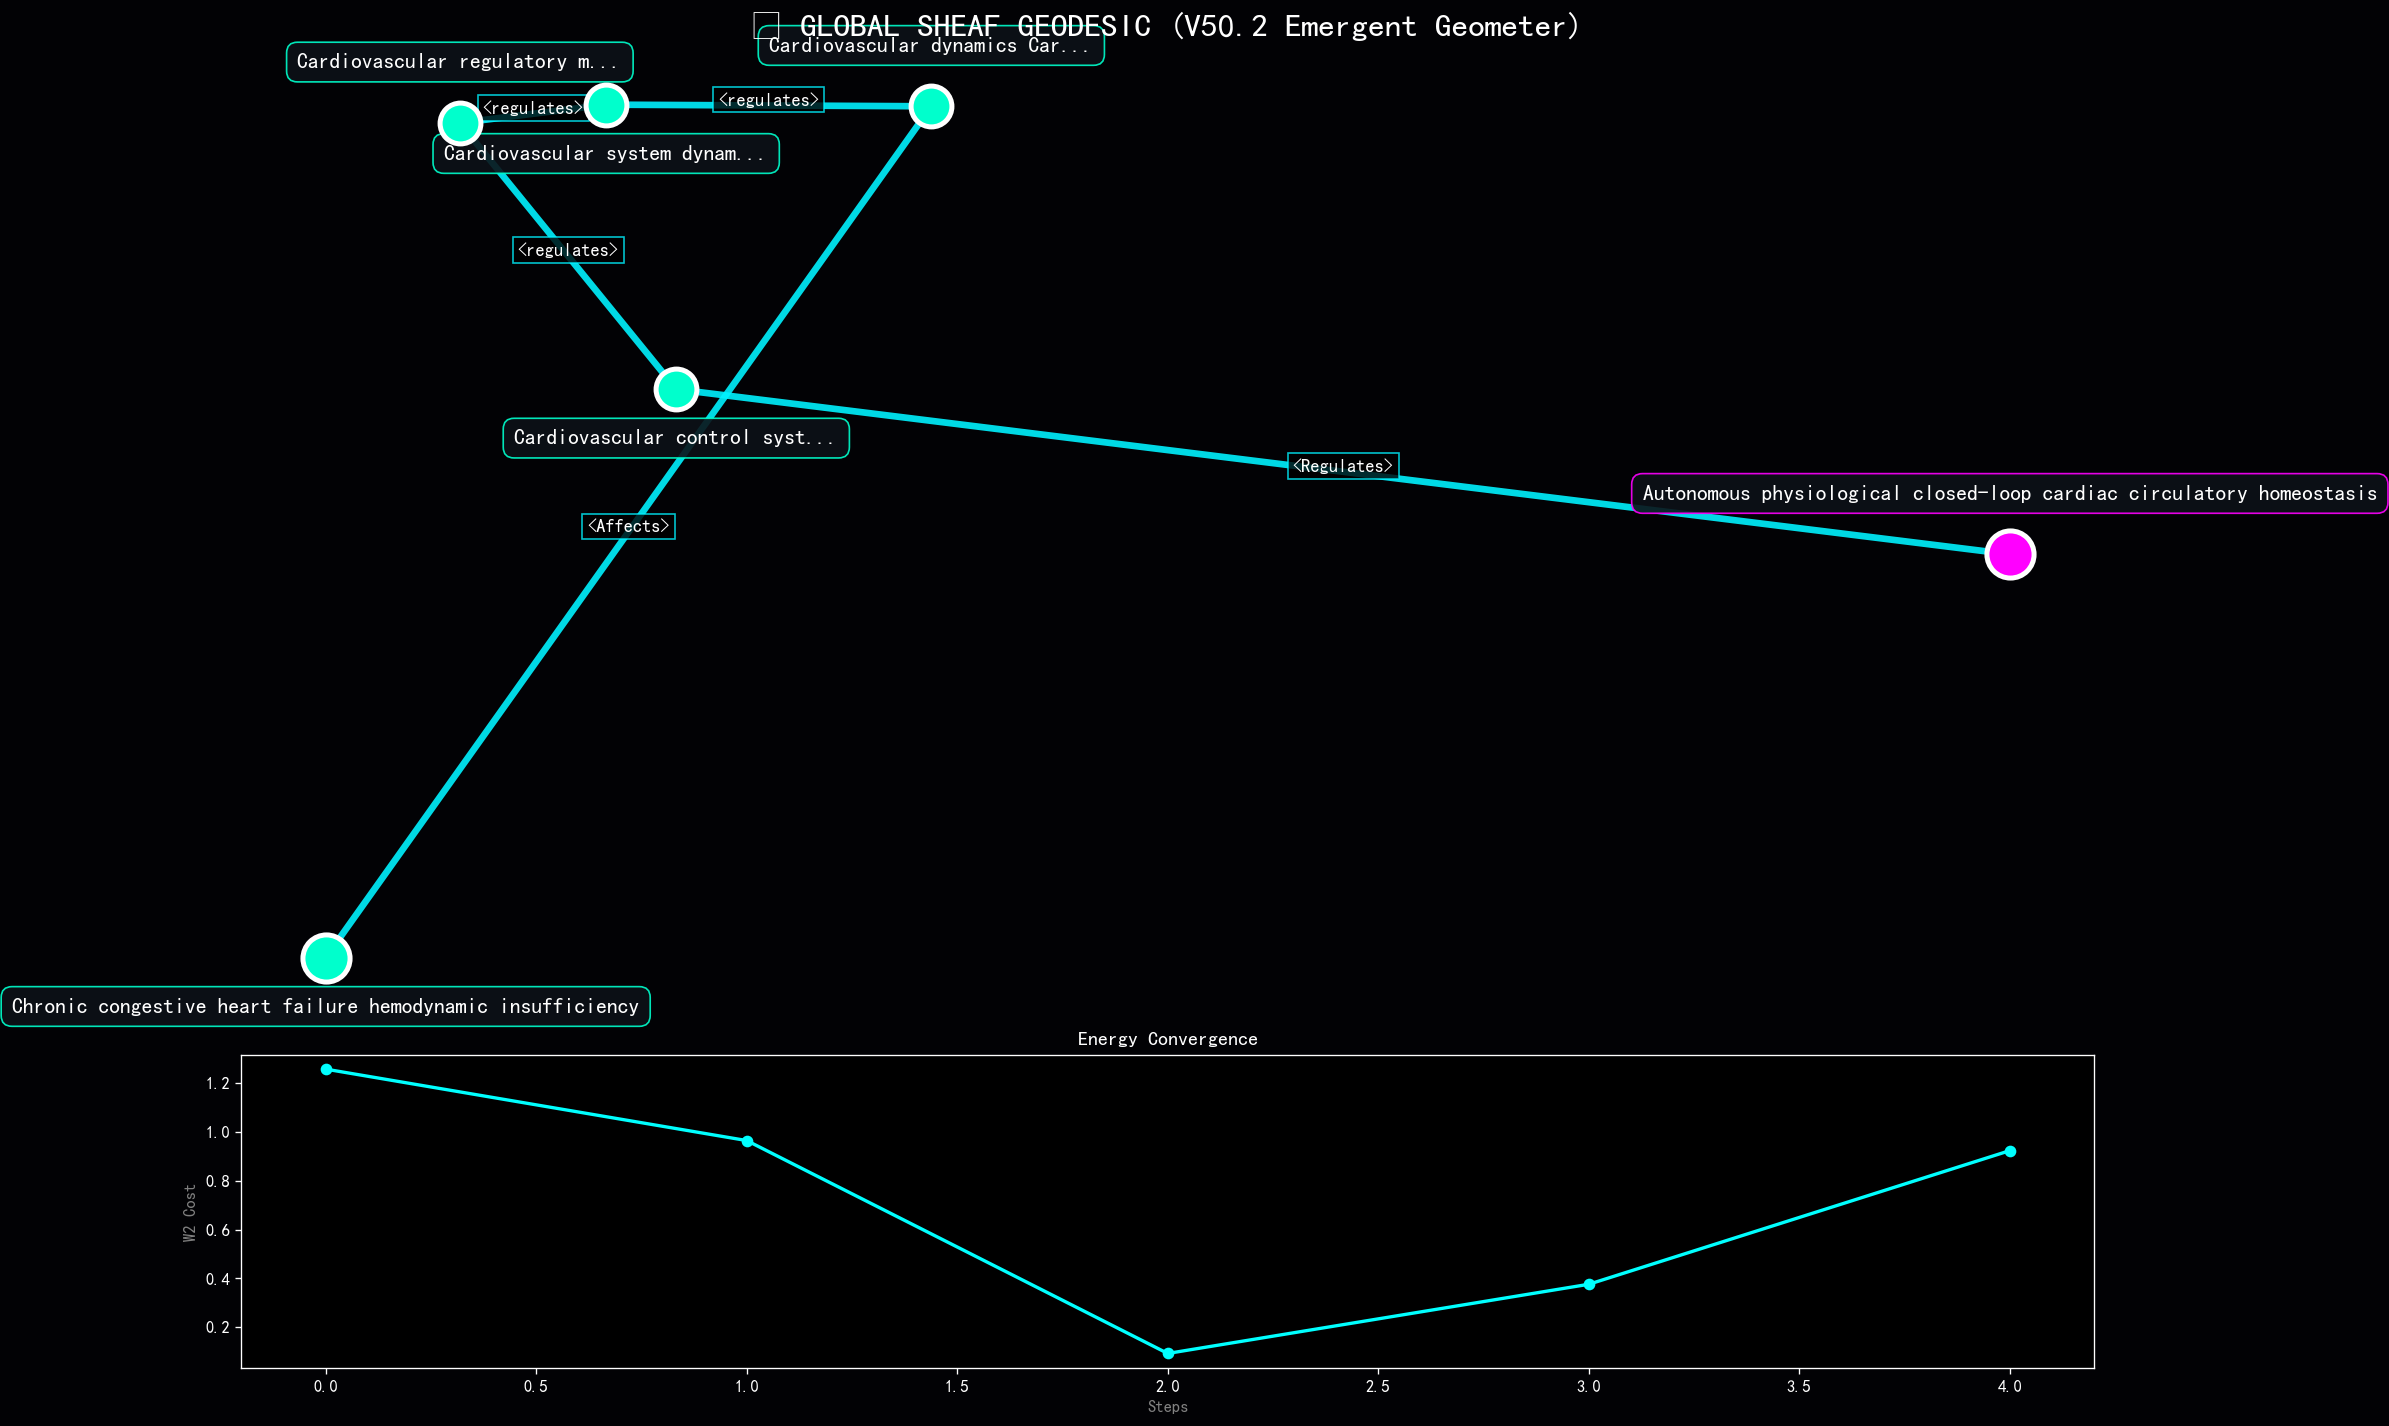Click the Chronic congestive heart failure node circle
The width and height of the screenshot is (2389, 1426).
pos(326,958)
